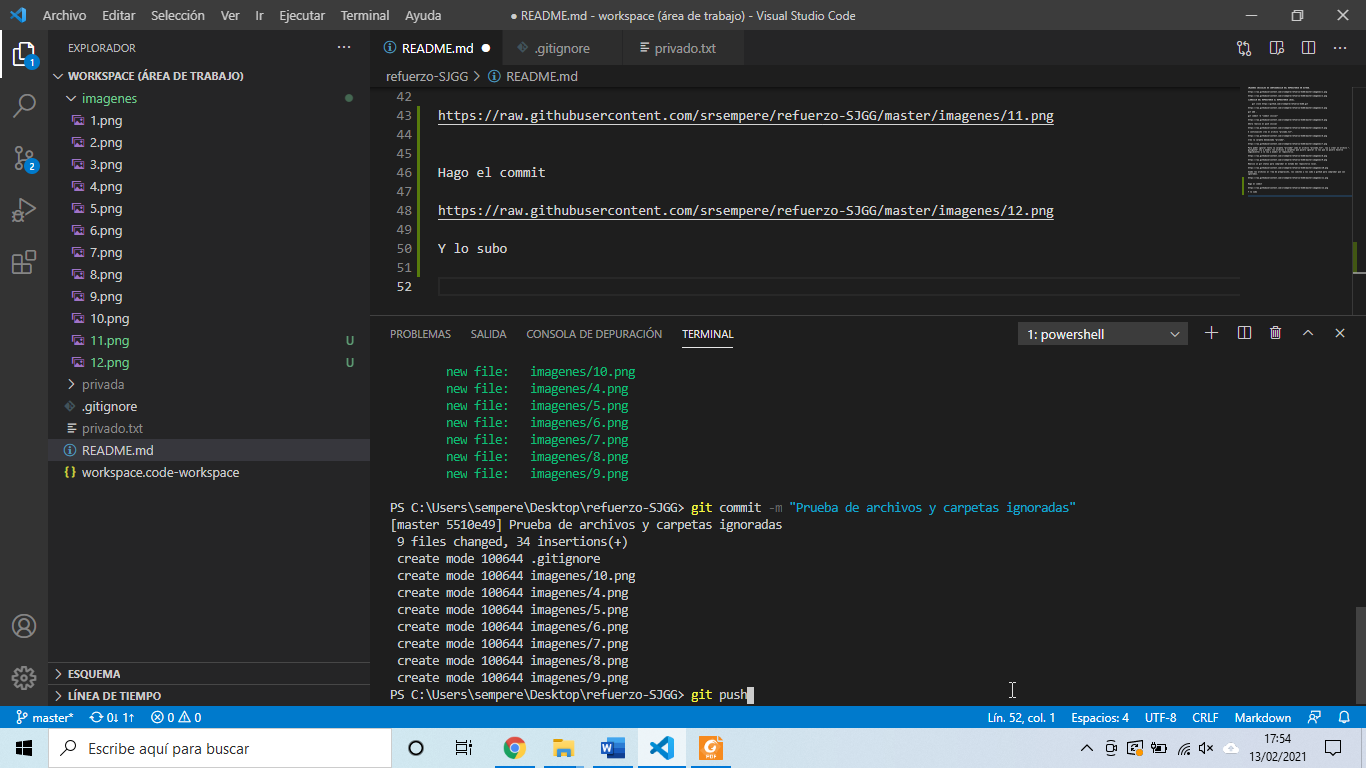The image size is (1366, 768).
Task: Click the errors and warnings status indicator
Action: coord(176,717)
